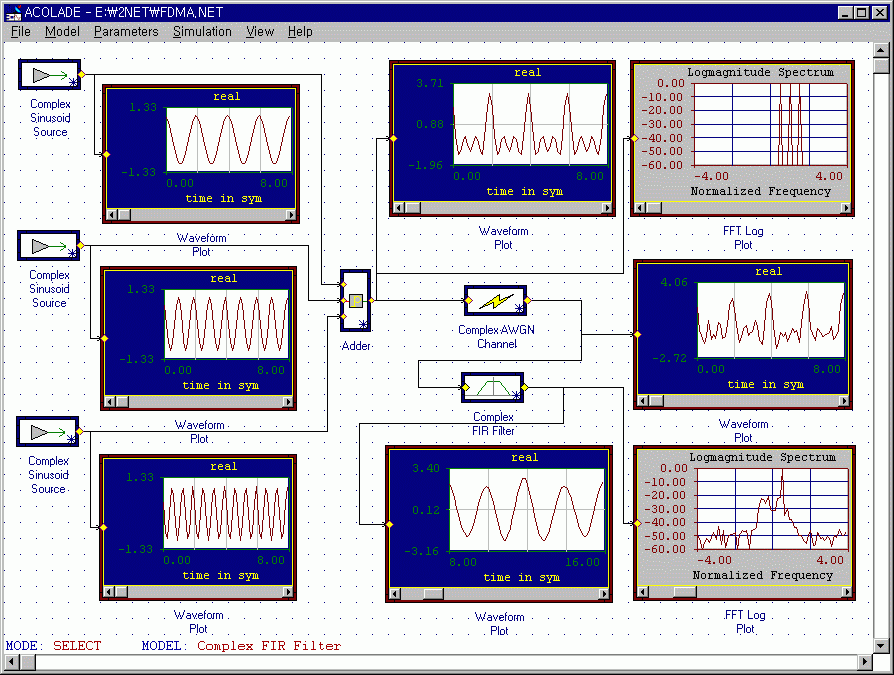894x675 pixels.
Task: Click output port of FIR Filter block
Action: (x=525, y=388)
